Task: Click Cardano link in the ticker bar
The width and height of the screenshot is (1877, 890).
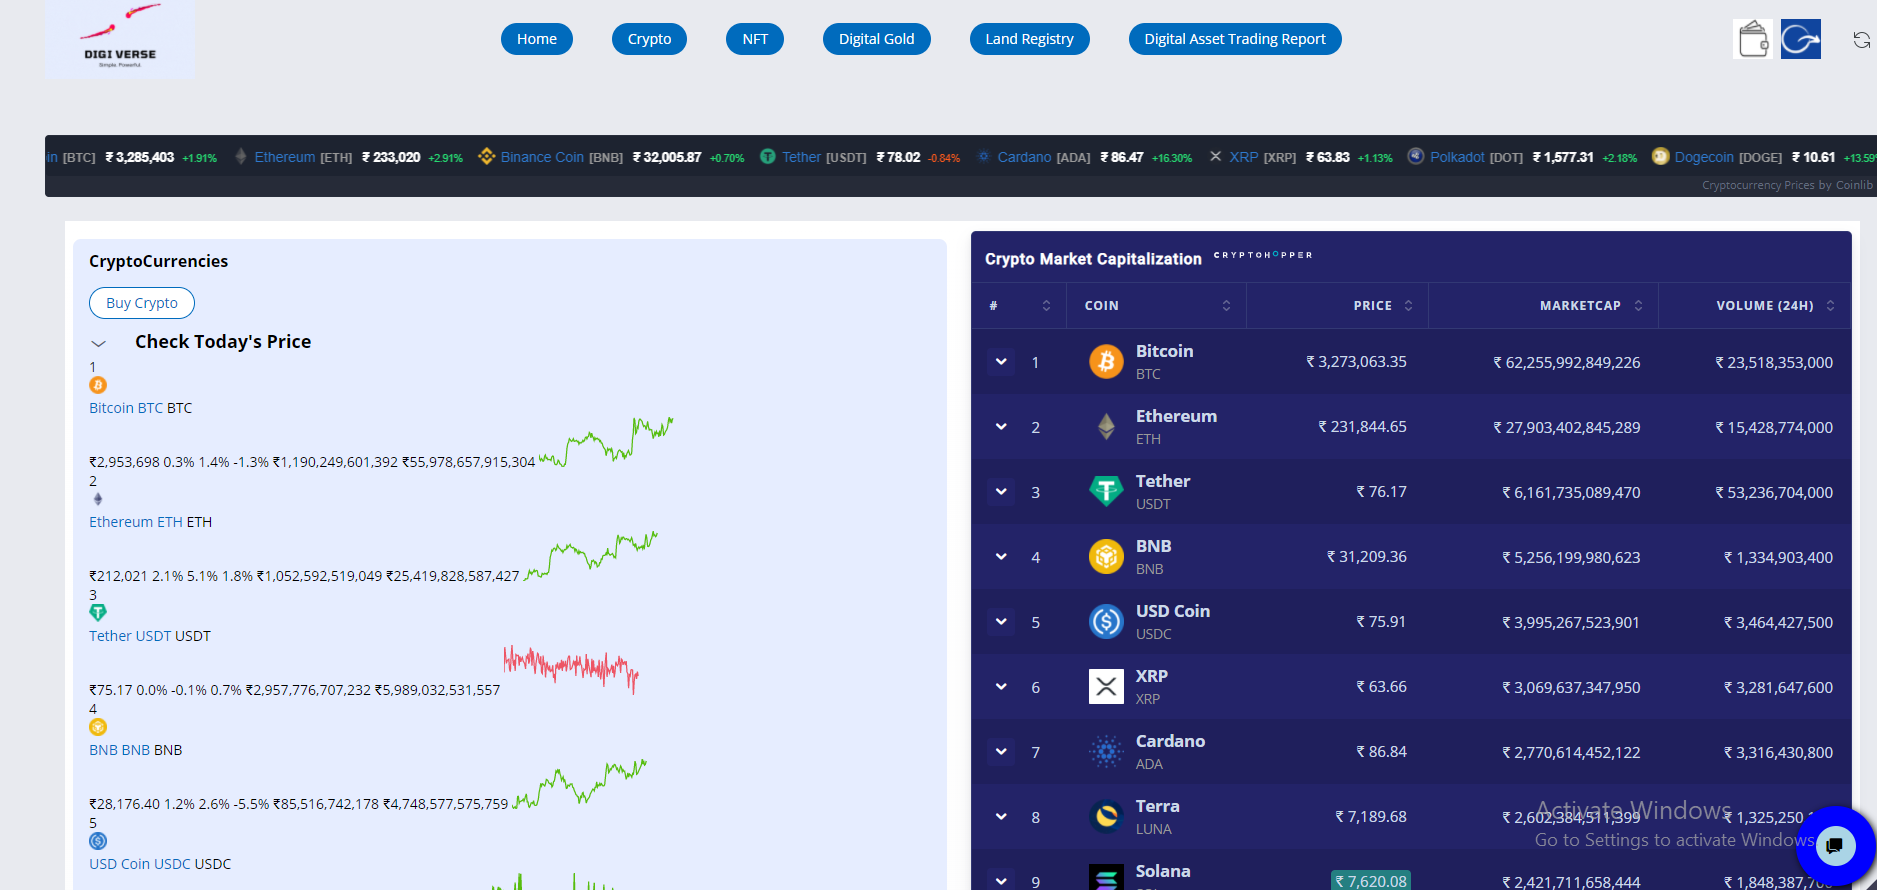Action: (1024, 157)
